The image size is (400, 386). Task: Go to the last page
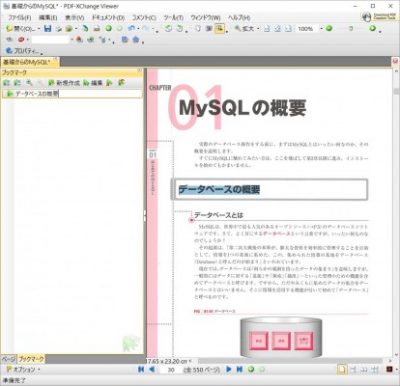click(239, 369)
